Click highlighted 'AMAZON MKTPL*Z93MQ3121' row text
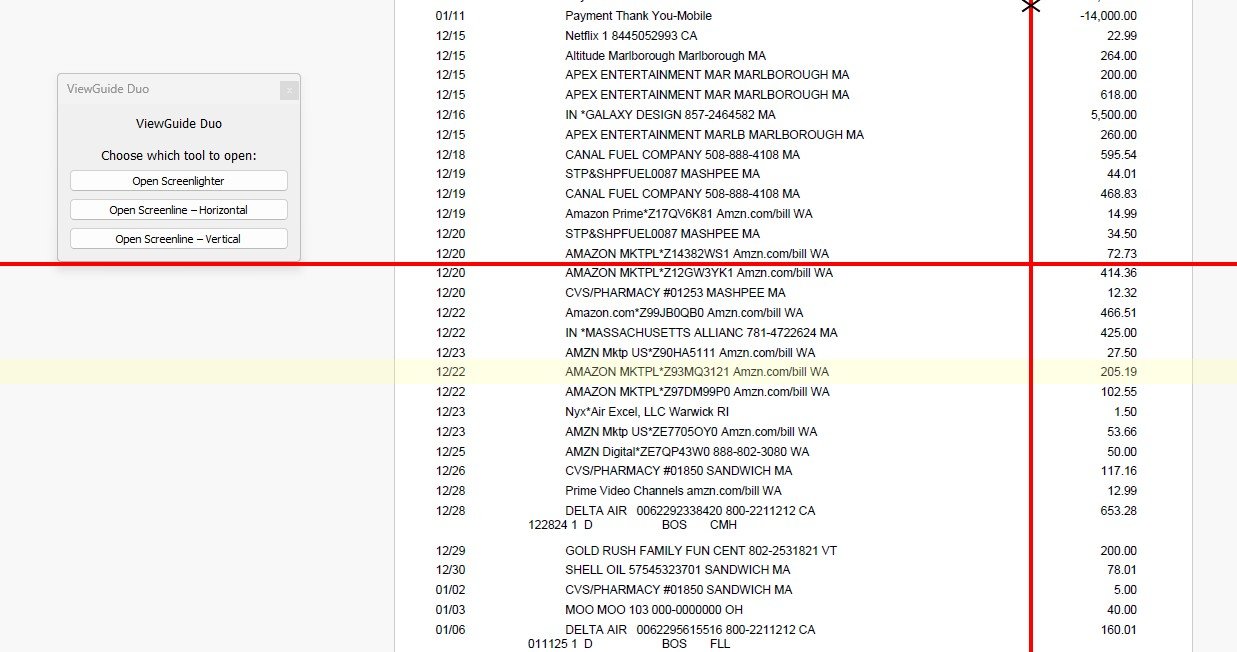The width and height of the screenshot is (1237, 652). 649,372
